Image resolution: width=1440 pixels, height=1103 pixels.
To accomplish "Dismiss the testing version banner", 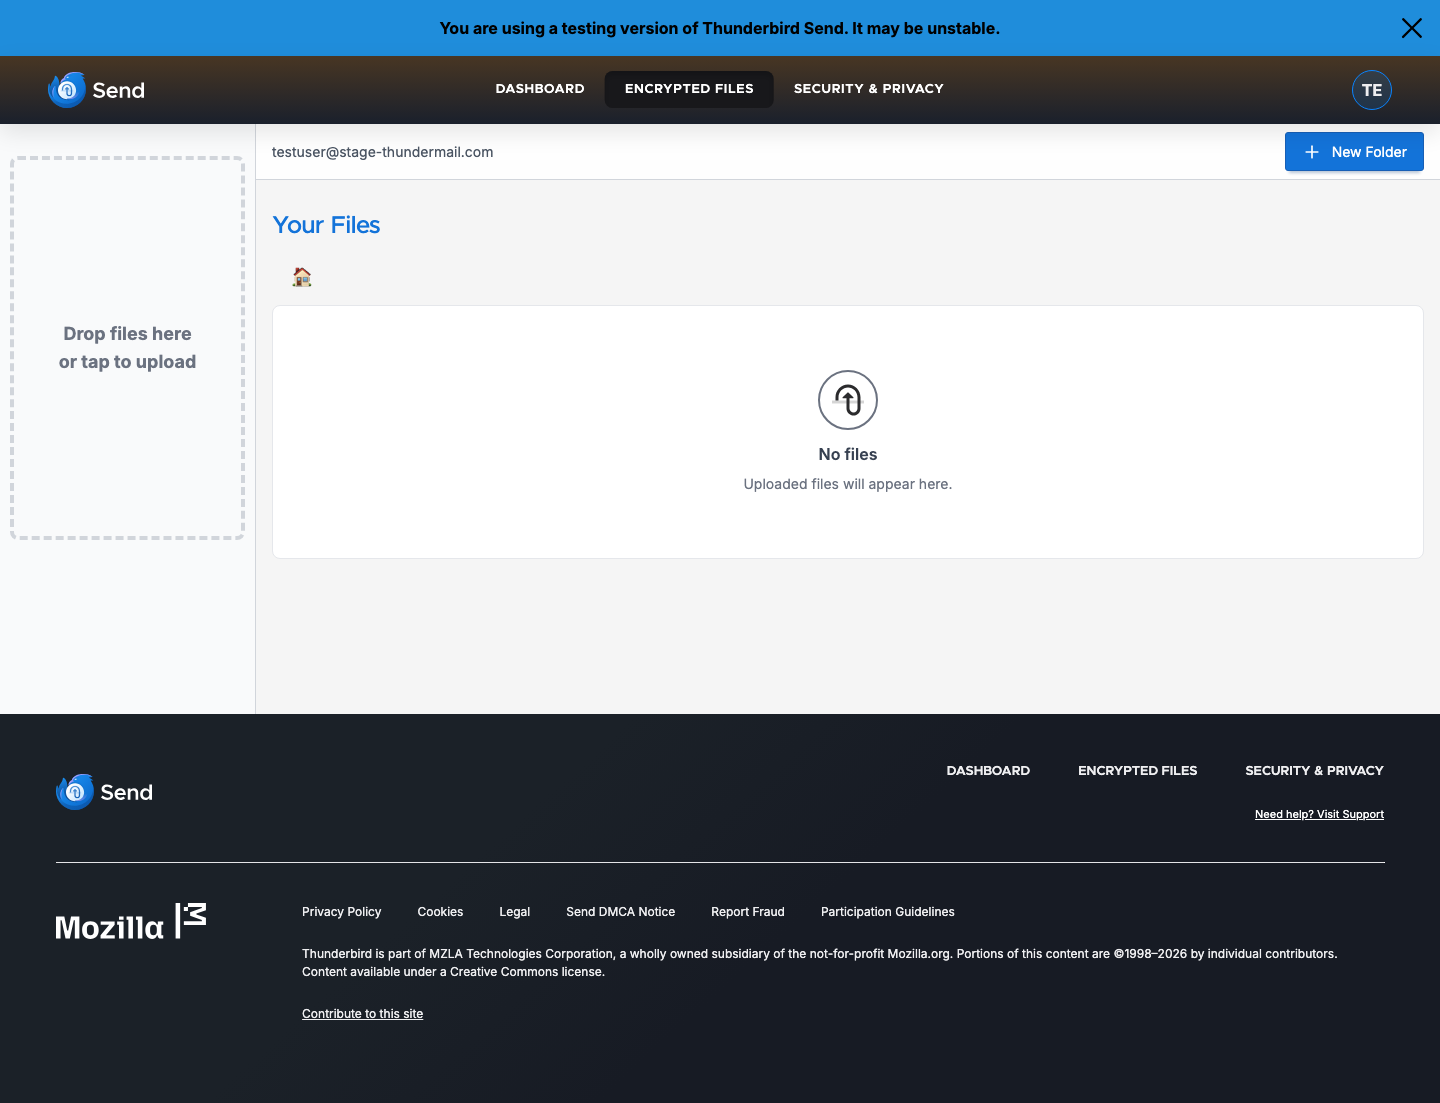I will (1411, 28).
